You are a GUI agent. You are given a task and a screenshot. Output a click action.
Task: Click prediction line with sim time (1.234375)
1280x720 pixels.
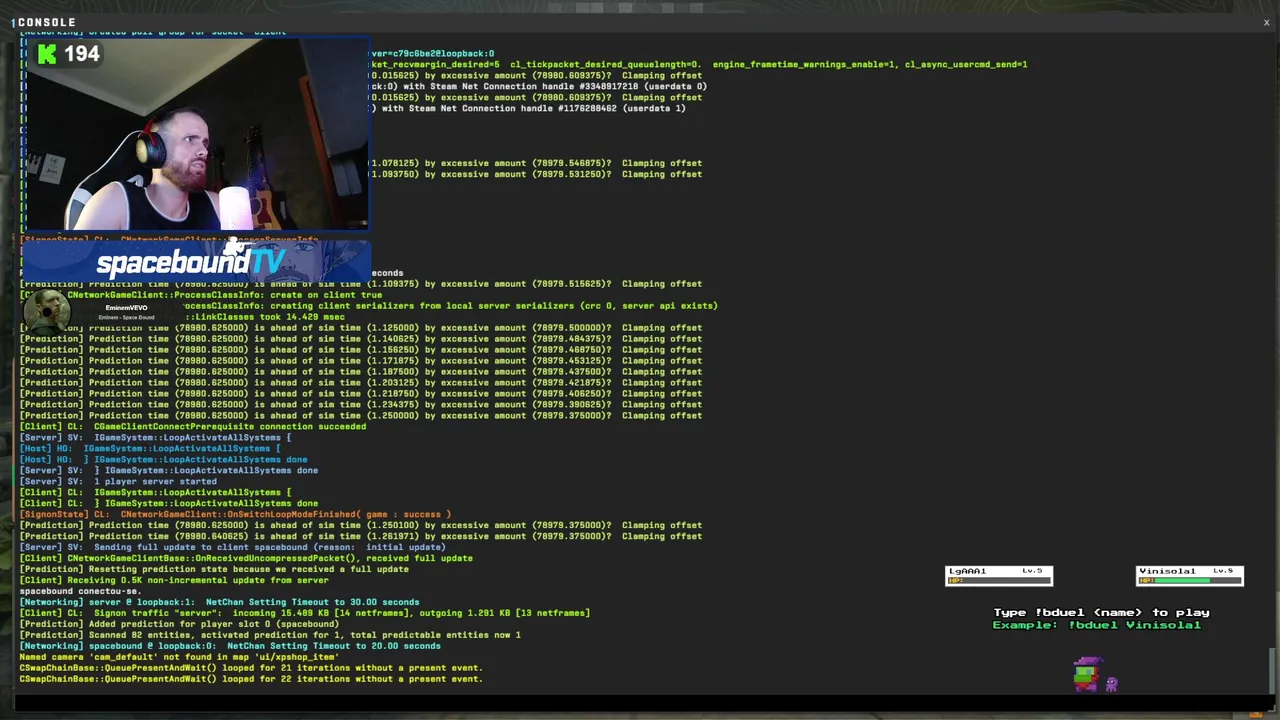coord(361,405)
